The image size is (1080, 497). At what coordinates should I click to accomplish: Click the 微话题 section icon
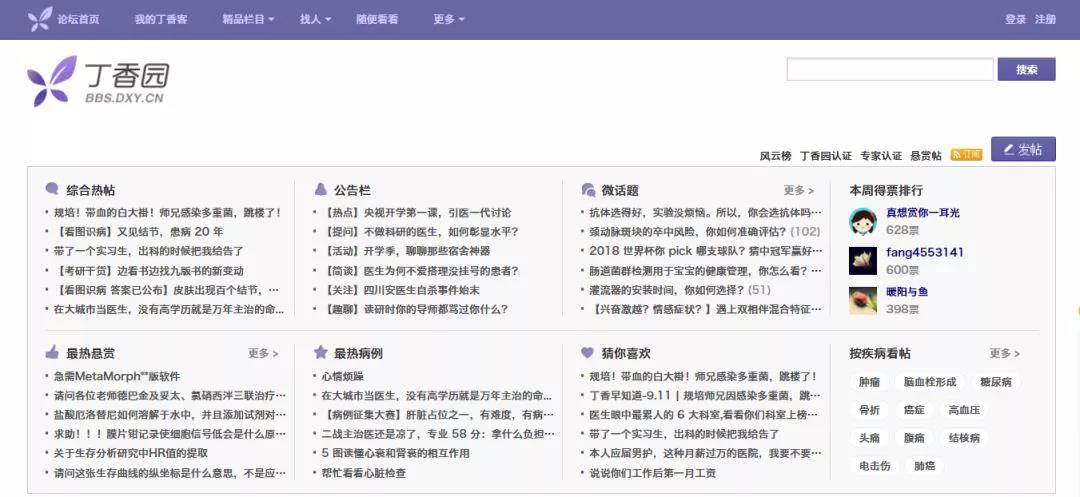click(588, 190)
